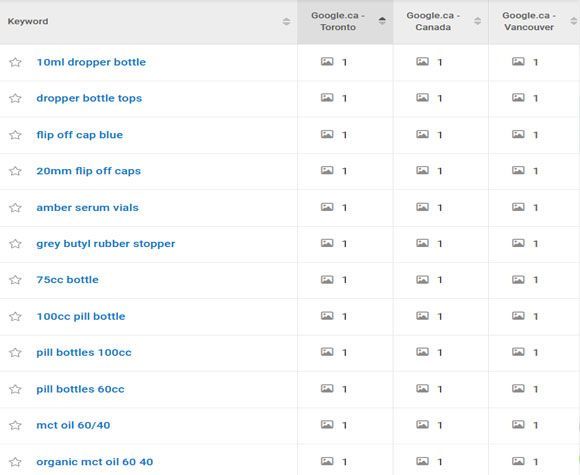Mark 'mct oil 60/40' with the star
The width and height of the screenshot is (580, 475).
pos(15,425)
